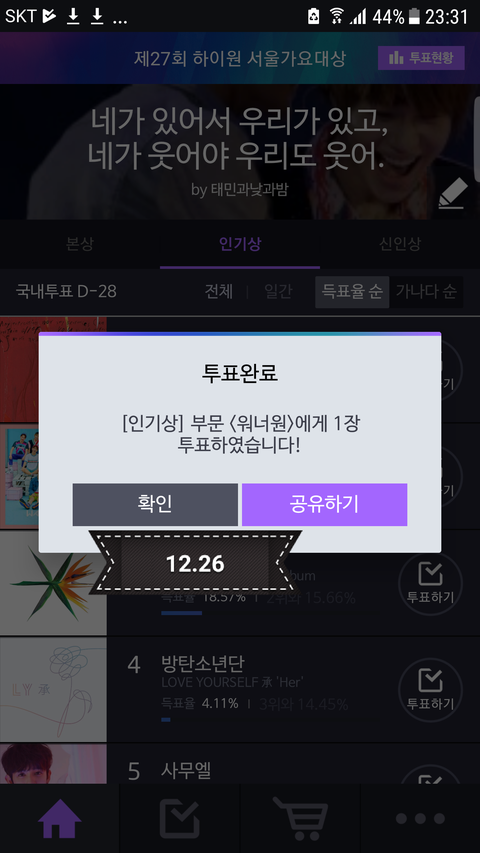
Task: Open the vote checkbox icon in bottom bar
Action: 180,818
